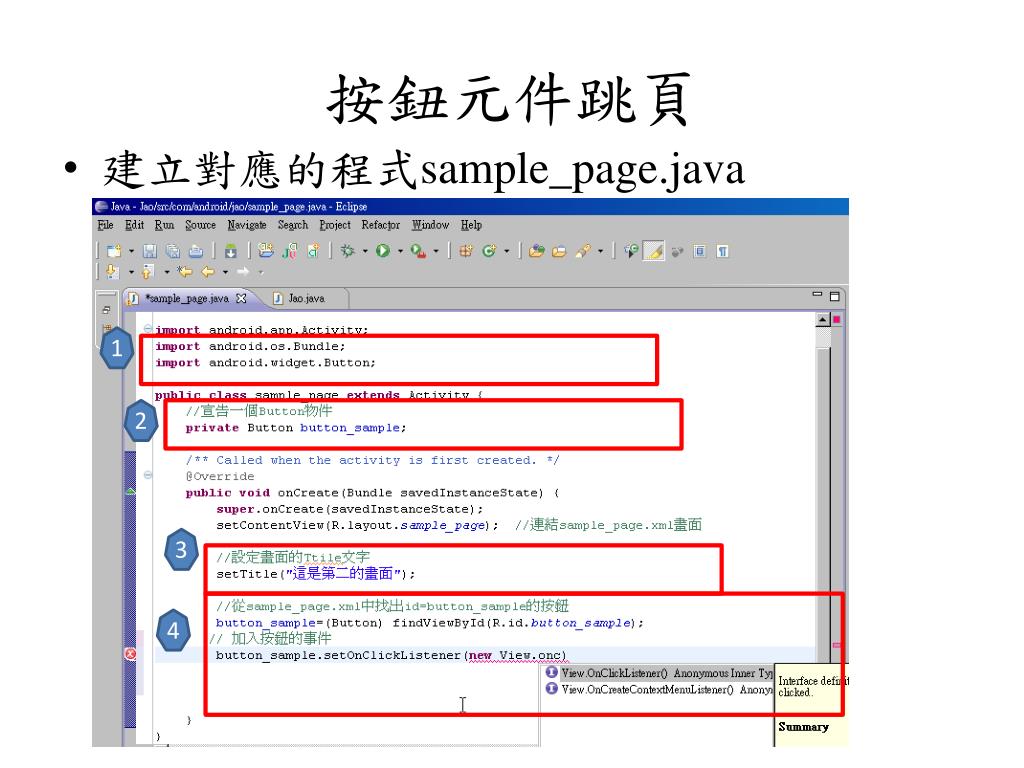The height and width of the screenshot is (768, 1024).
Task: Open the Navigate menu
Action: 247,225
